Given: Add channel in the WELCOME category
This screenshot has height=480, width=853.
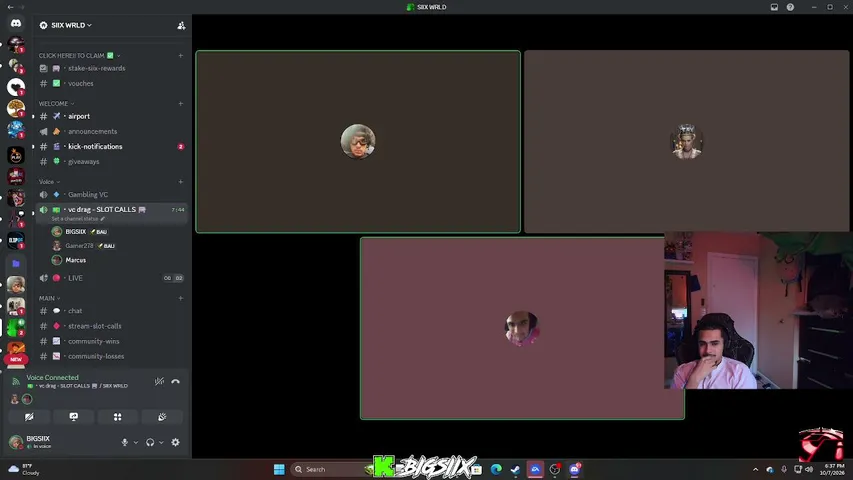Looking at the screenshot, I should [x=181, y=103].
